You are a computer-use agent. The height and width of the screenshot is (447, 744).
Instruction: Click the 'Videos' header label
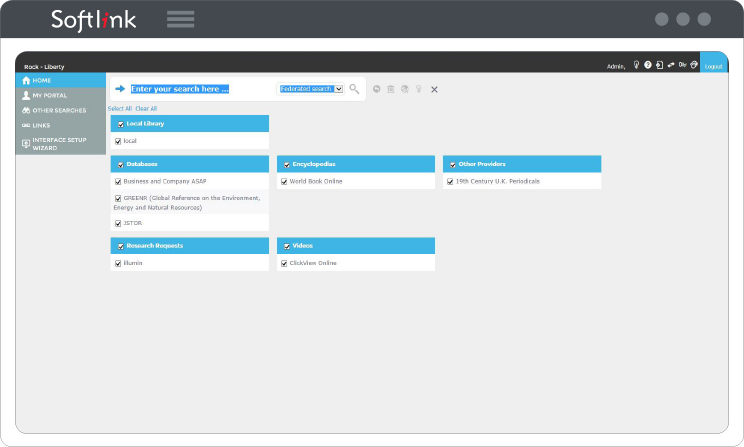[x=302, y=246]
